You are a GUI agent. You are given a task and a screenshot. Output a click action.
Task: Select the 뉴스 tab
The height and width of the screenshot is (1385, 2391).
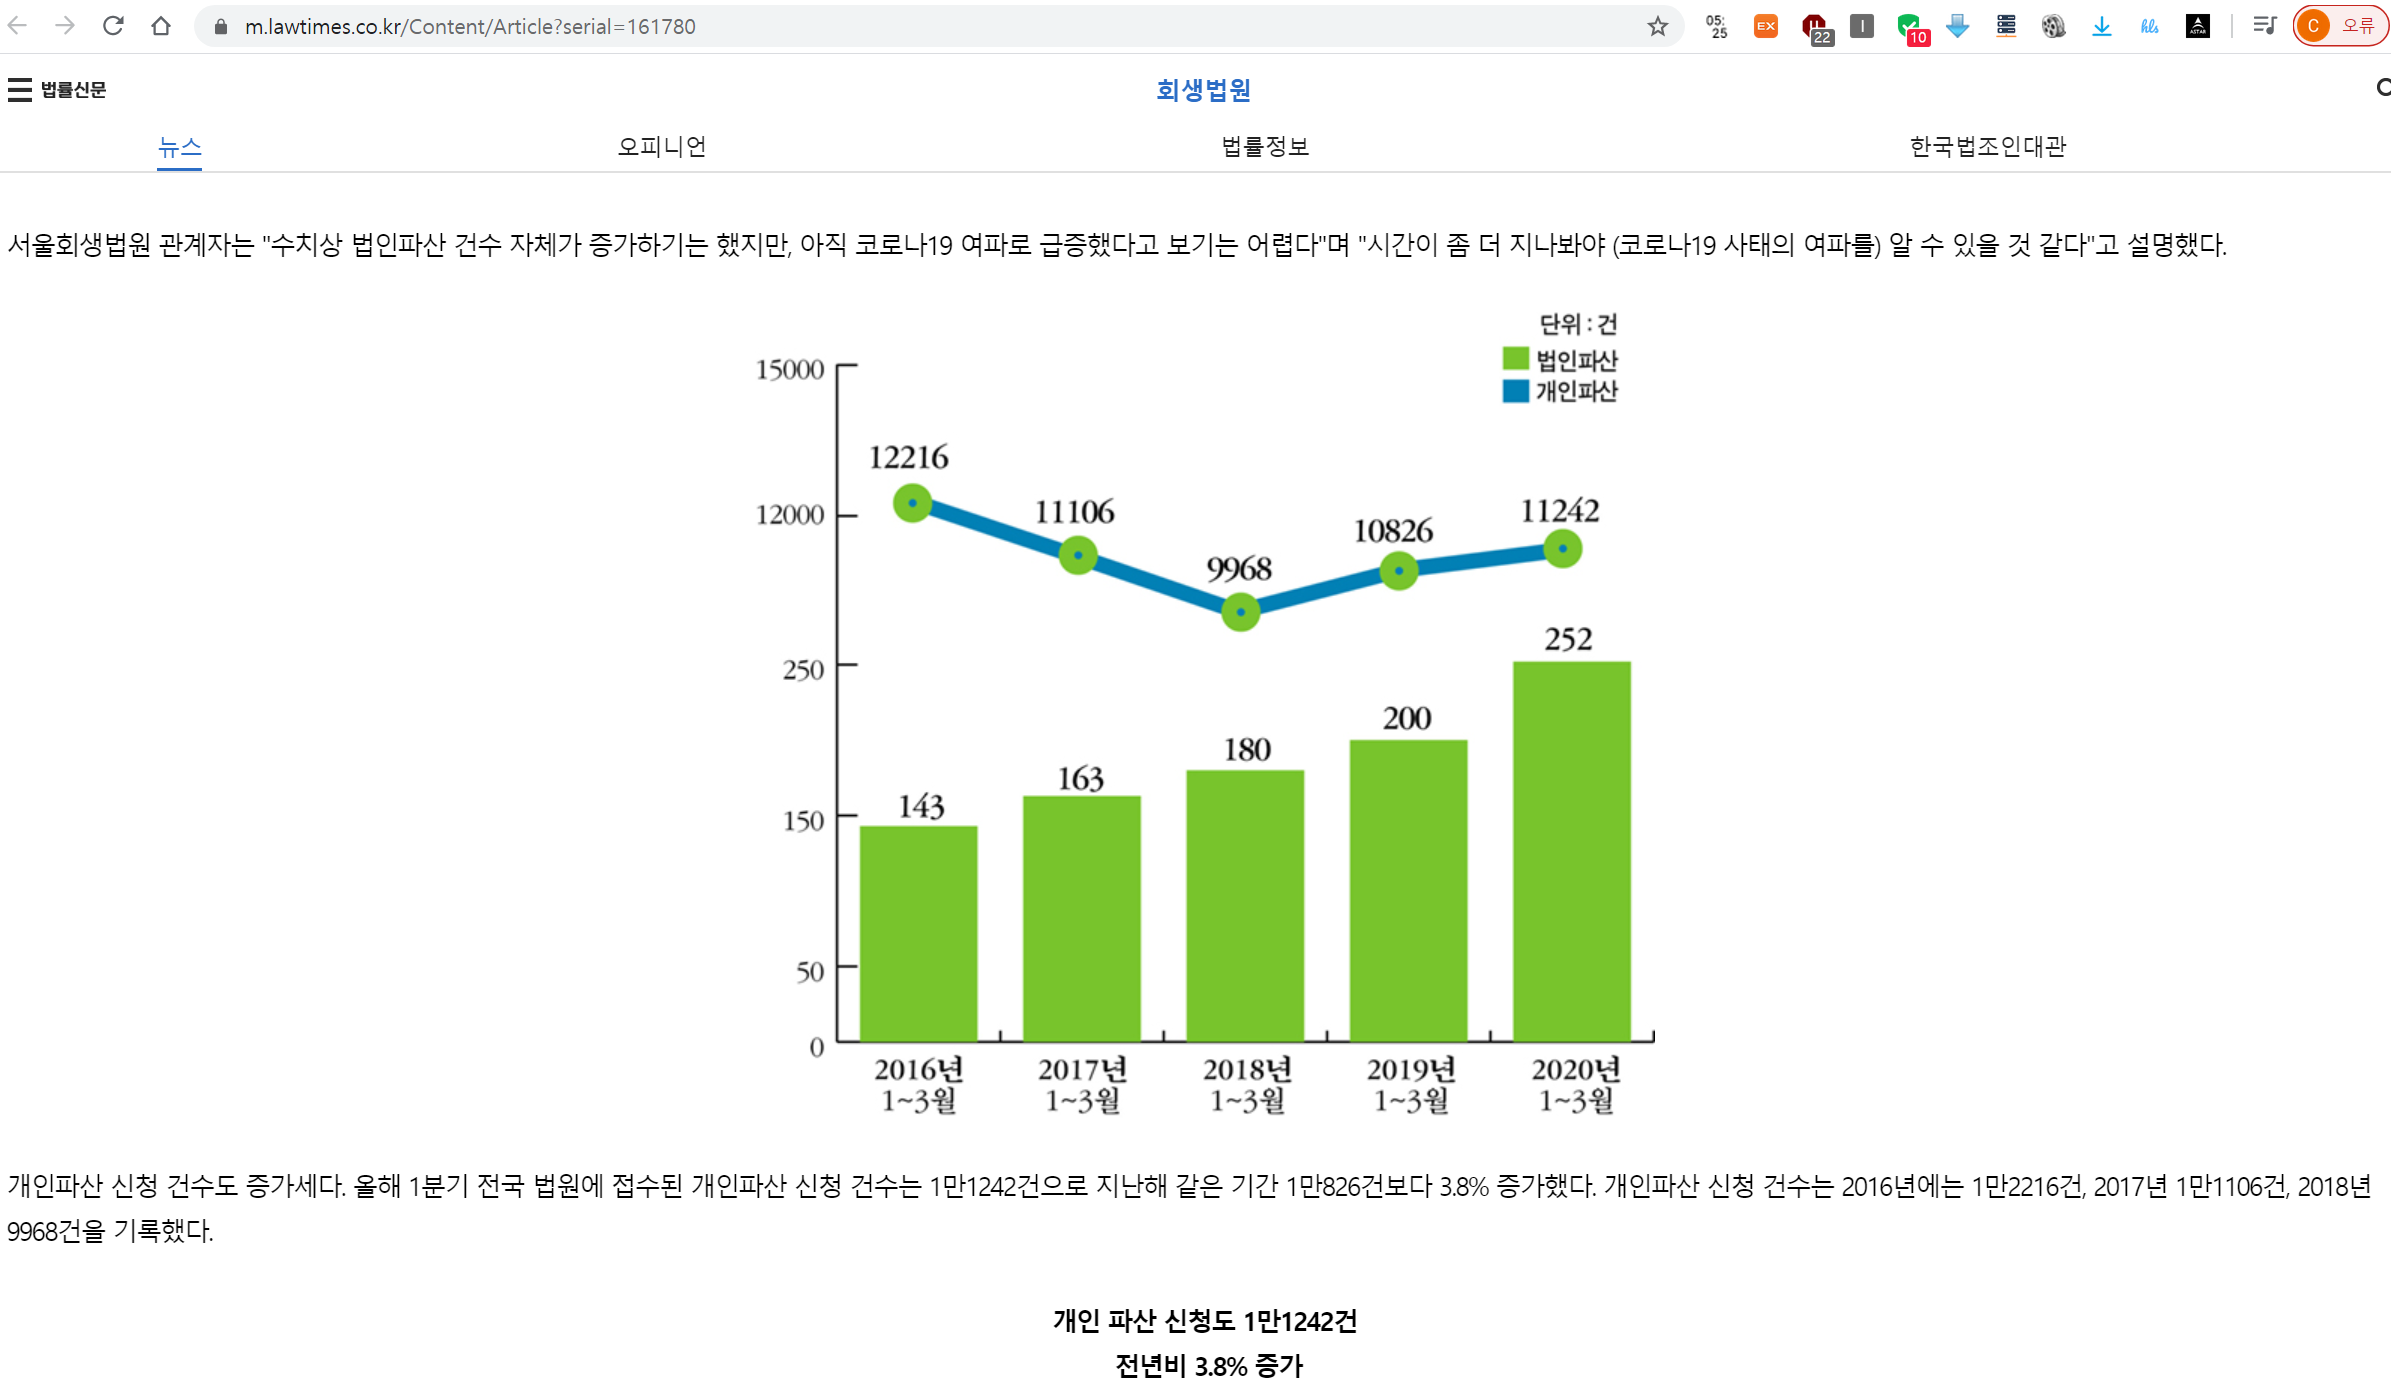[180, 147]
